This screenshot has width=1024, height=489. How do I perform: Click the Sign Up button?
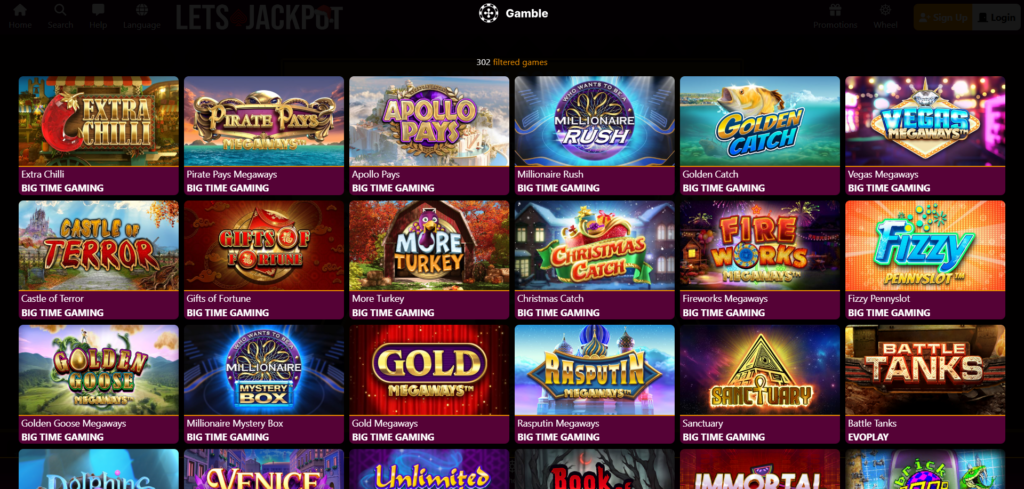click(943, 17)
